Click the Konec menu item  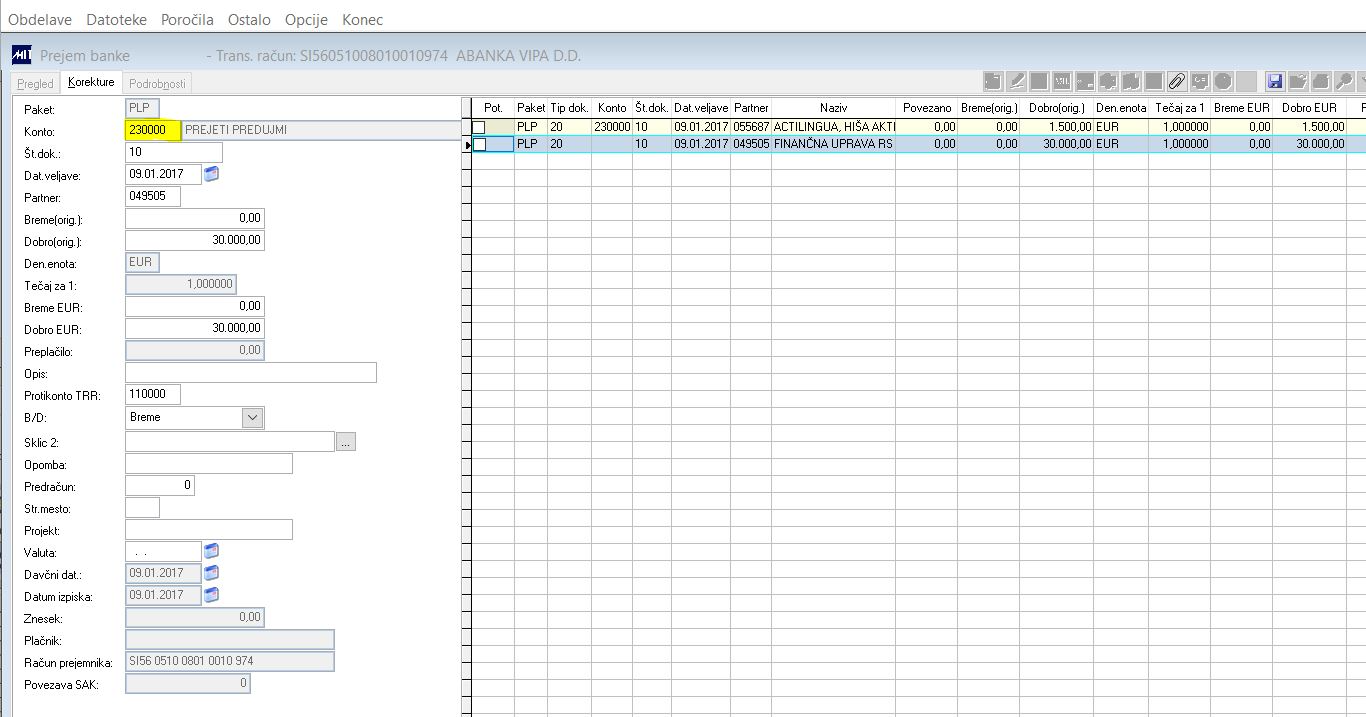(x=362, y=20)
